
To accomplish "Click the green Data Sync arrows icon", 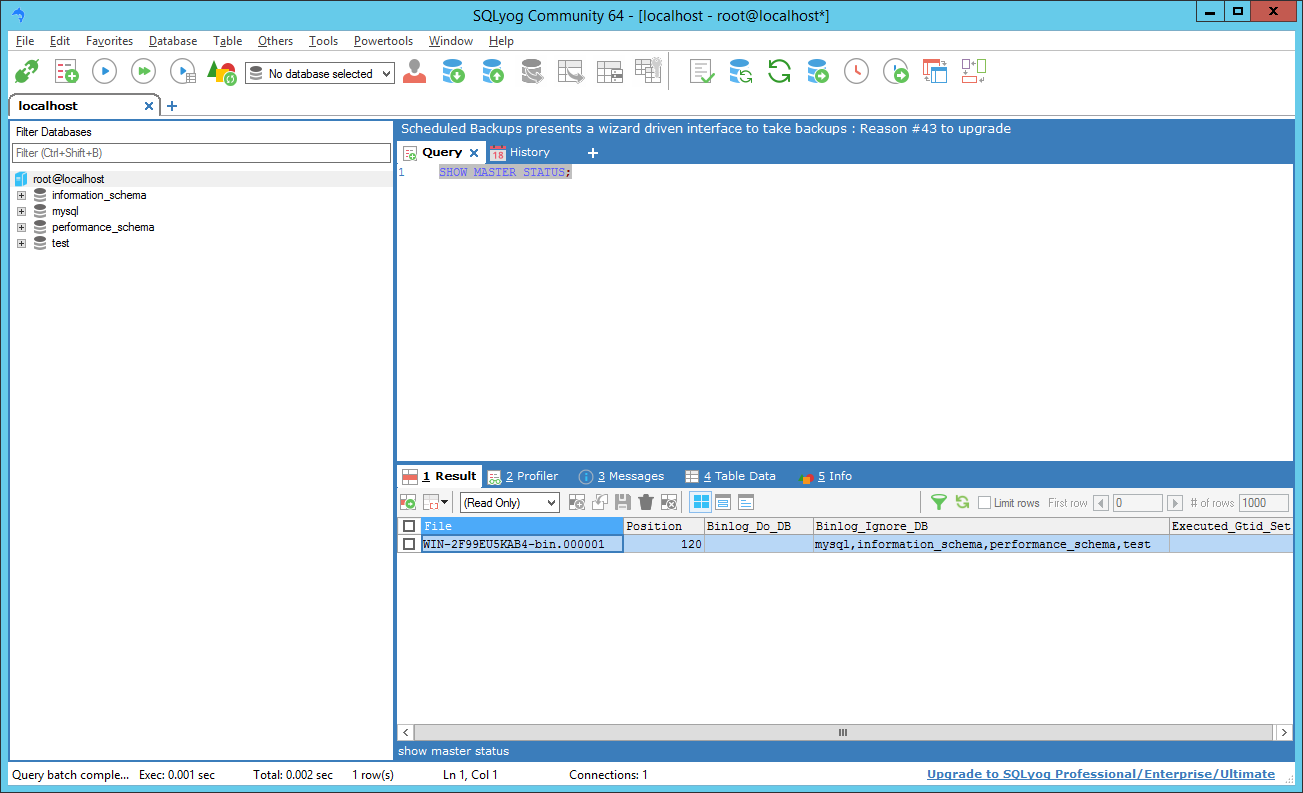I will (x=780, y=72).
